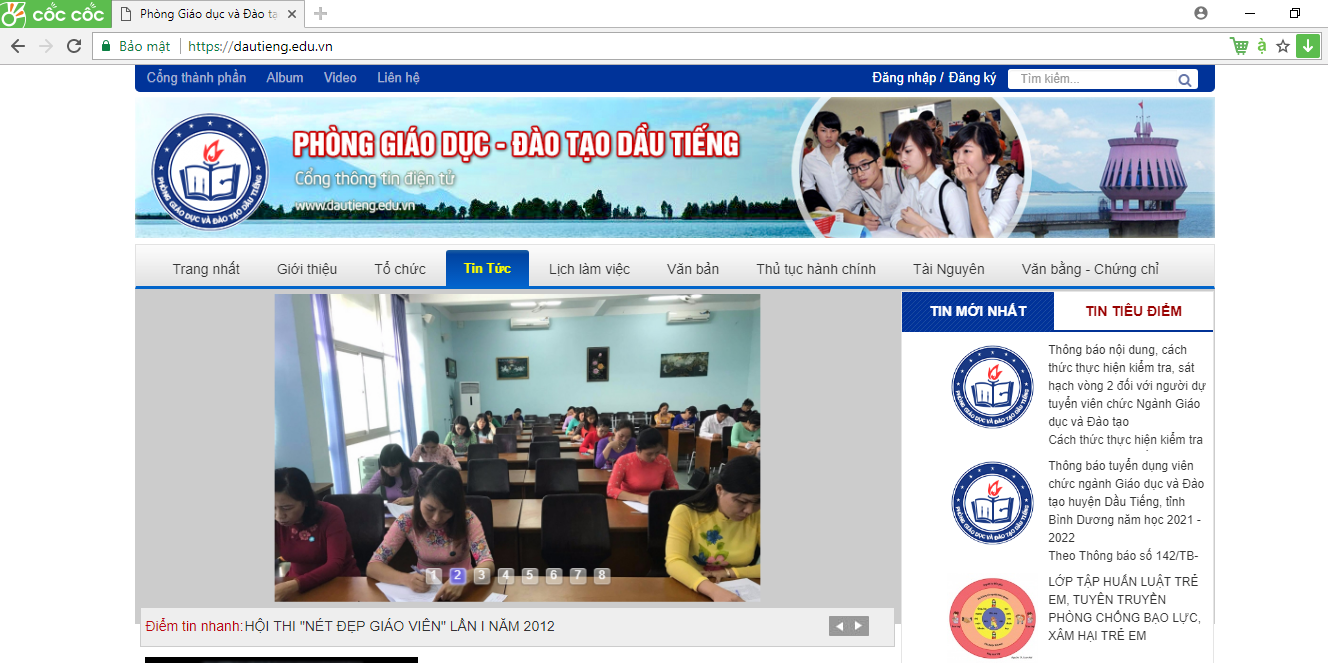Open the Cổng thành phần link

196,78
